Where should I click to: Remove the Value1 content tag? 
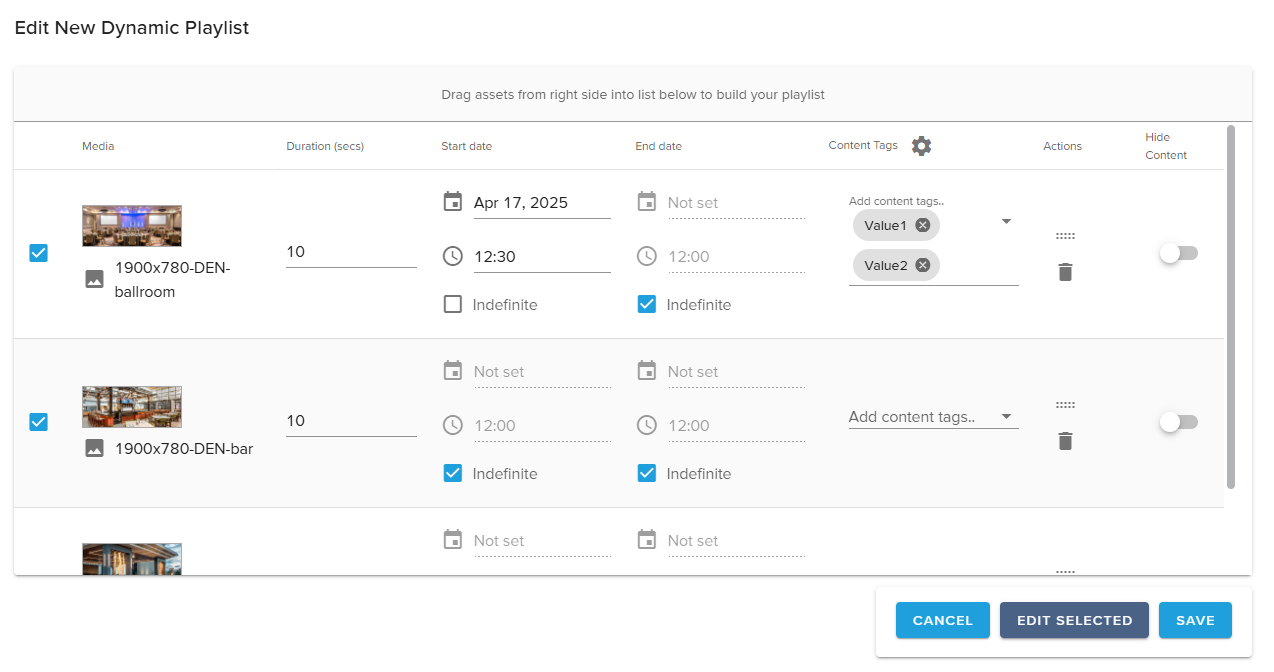coord(923,225)
